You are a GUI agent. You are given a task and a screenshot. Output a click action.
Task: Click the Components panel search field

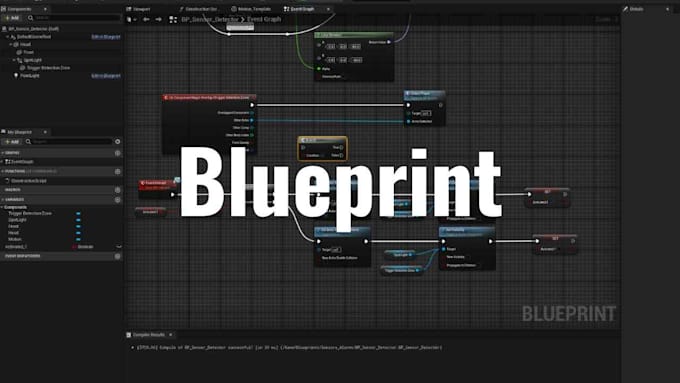pyautogui.click(x=74, y=18)
